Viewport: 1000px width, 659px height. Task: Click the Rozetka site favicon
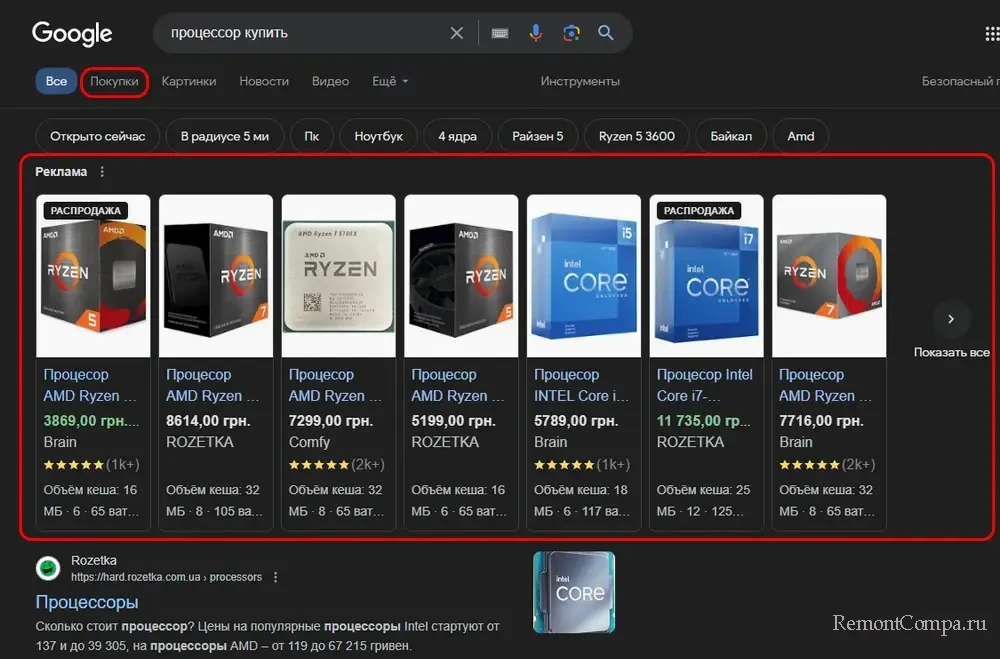point(48,568)
